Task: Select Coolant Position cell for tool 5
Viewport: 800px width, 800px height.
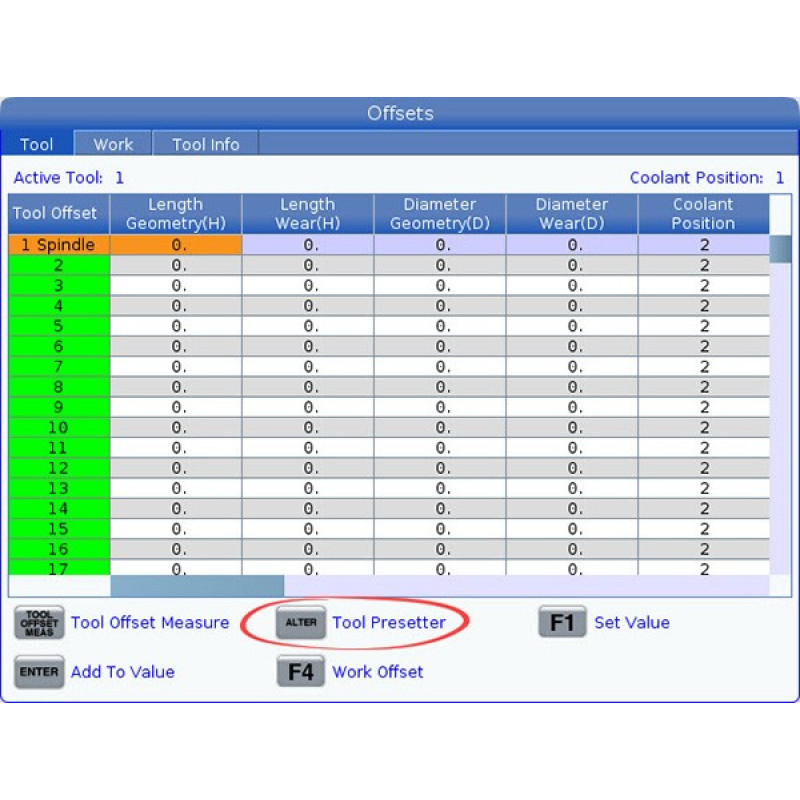Action: click(x=704, y=326)
